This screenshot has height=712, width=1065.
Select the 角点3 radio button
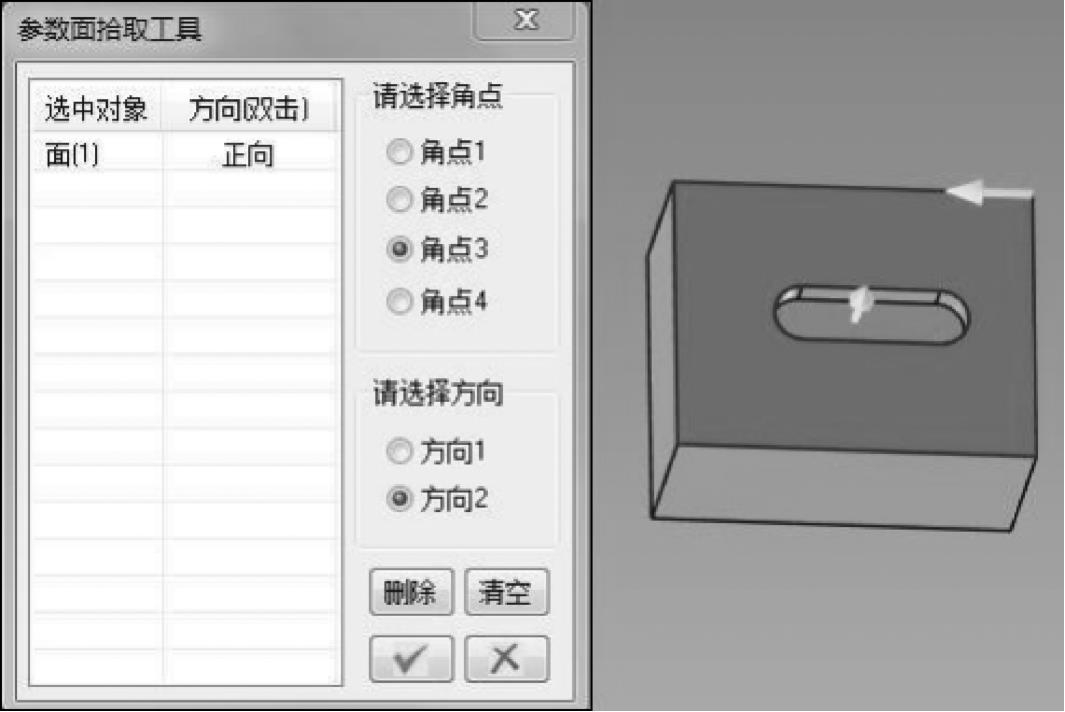[399, 249]
